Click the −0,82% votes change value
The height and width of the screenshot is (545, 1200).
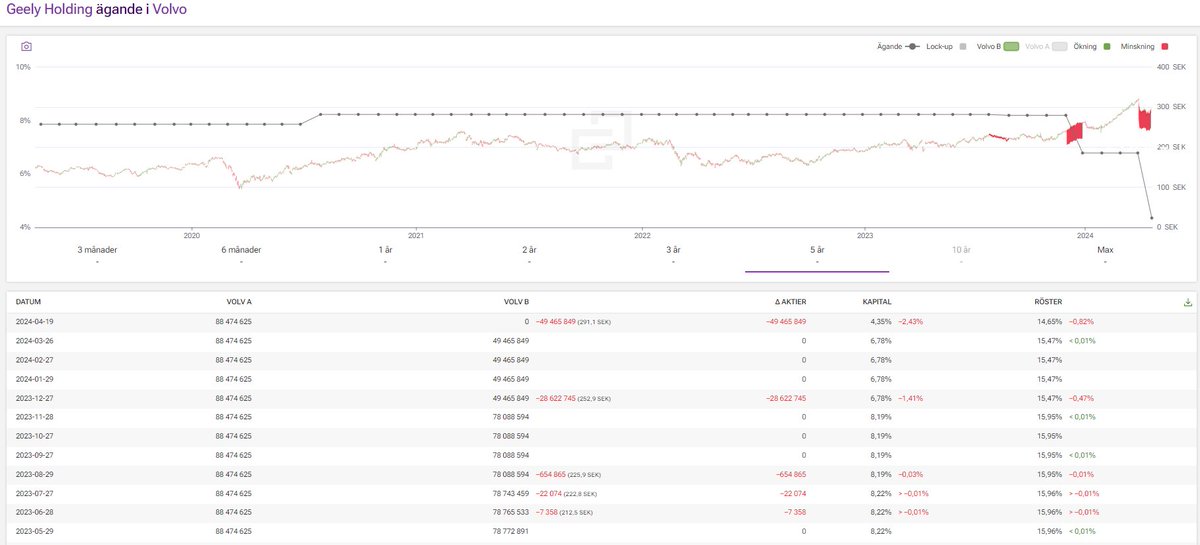[1081, 322]
